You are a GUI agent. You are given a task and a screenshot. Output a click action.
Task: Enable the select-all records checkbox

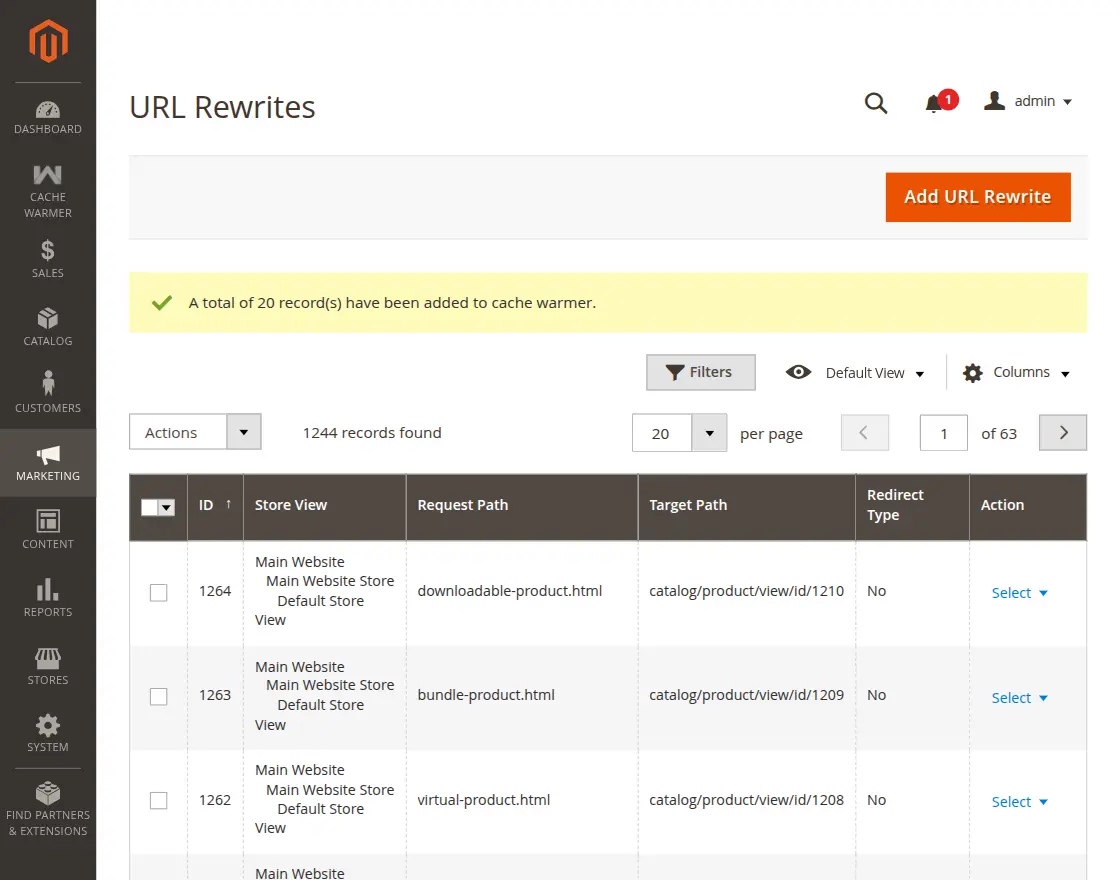[153, 507]
